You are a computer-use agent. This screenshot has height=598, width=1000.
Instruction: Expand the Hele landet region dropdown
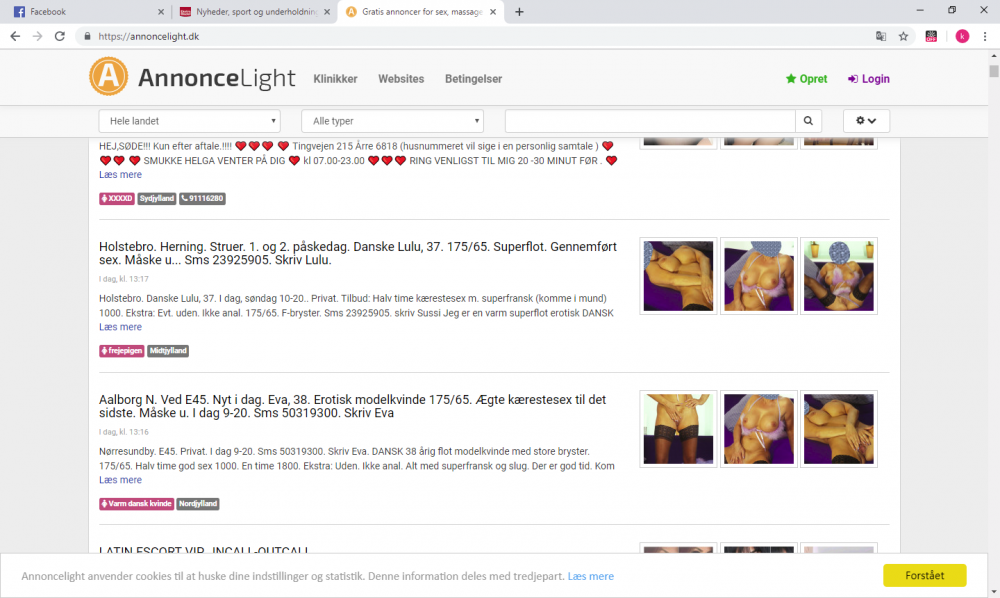(189, 120)
